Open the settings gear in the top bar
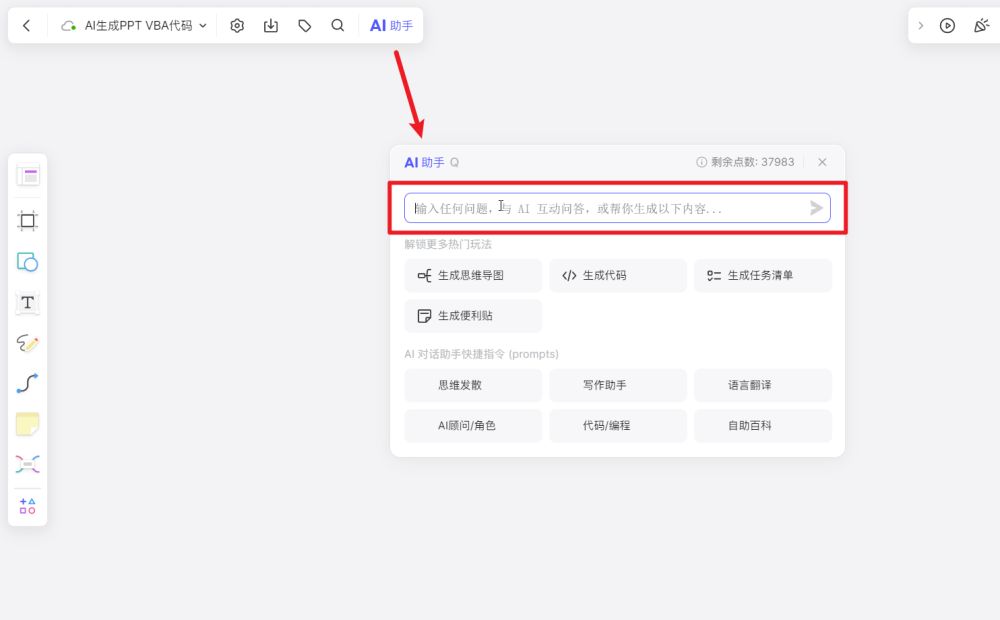Screen dimensions: 1000x620 coord(237,25)
